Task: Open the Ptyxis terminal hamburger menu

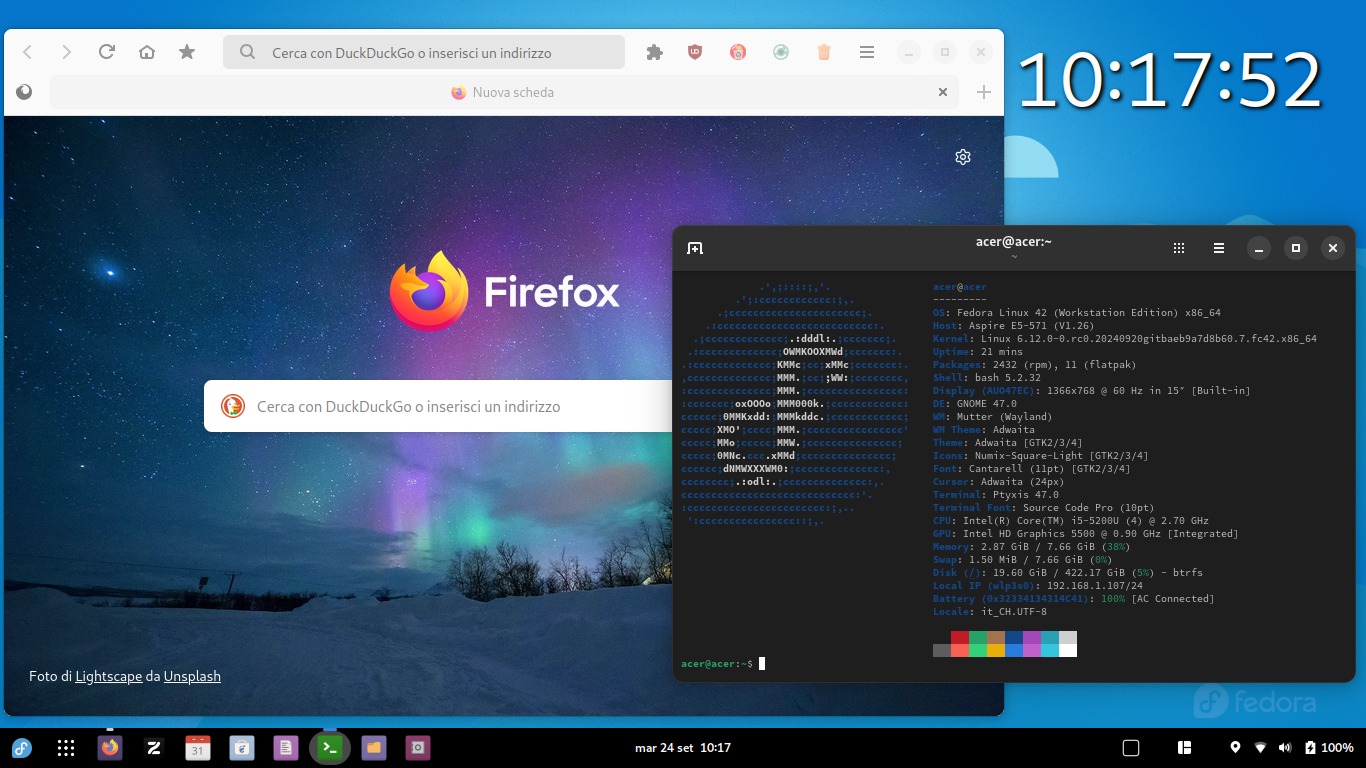Action: click(x=1219, y=248)
